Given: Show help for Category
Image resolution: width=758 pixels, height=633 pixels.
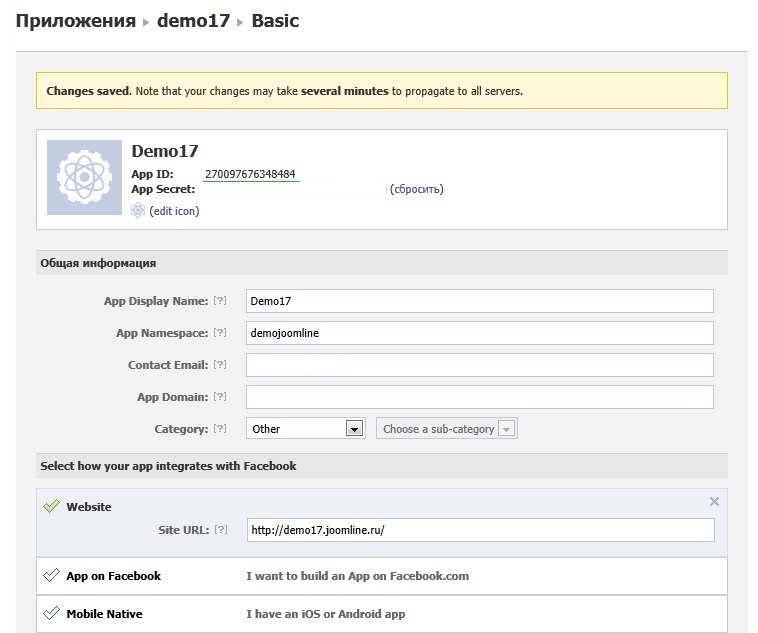Looking at the screenshot, I should coord(220,428).
